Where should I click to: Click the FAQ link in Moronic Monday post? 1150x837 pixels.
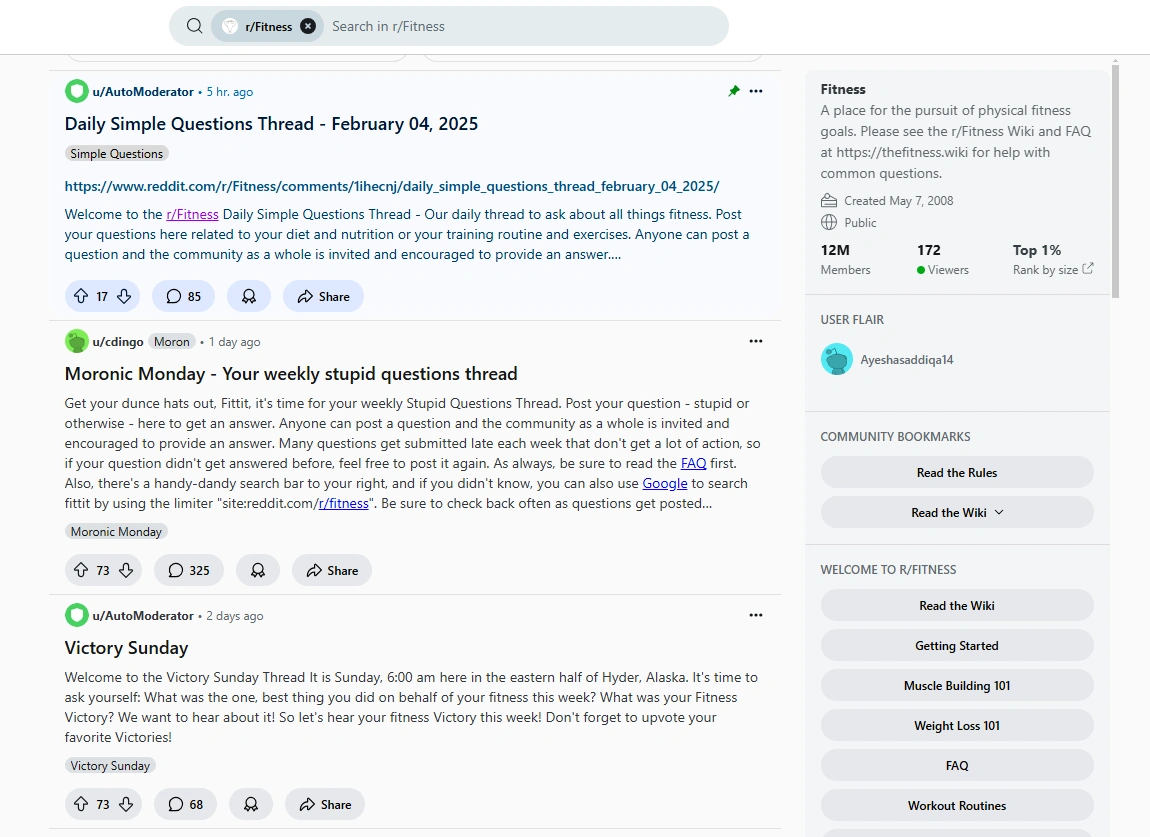tap(693, 464)
